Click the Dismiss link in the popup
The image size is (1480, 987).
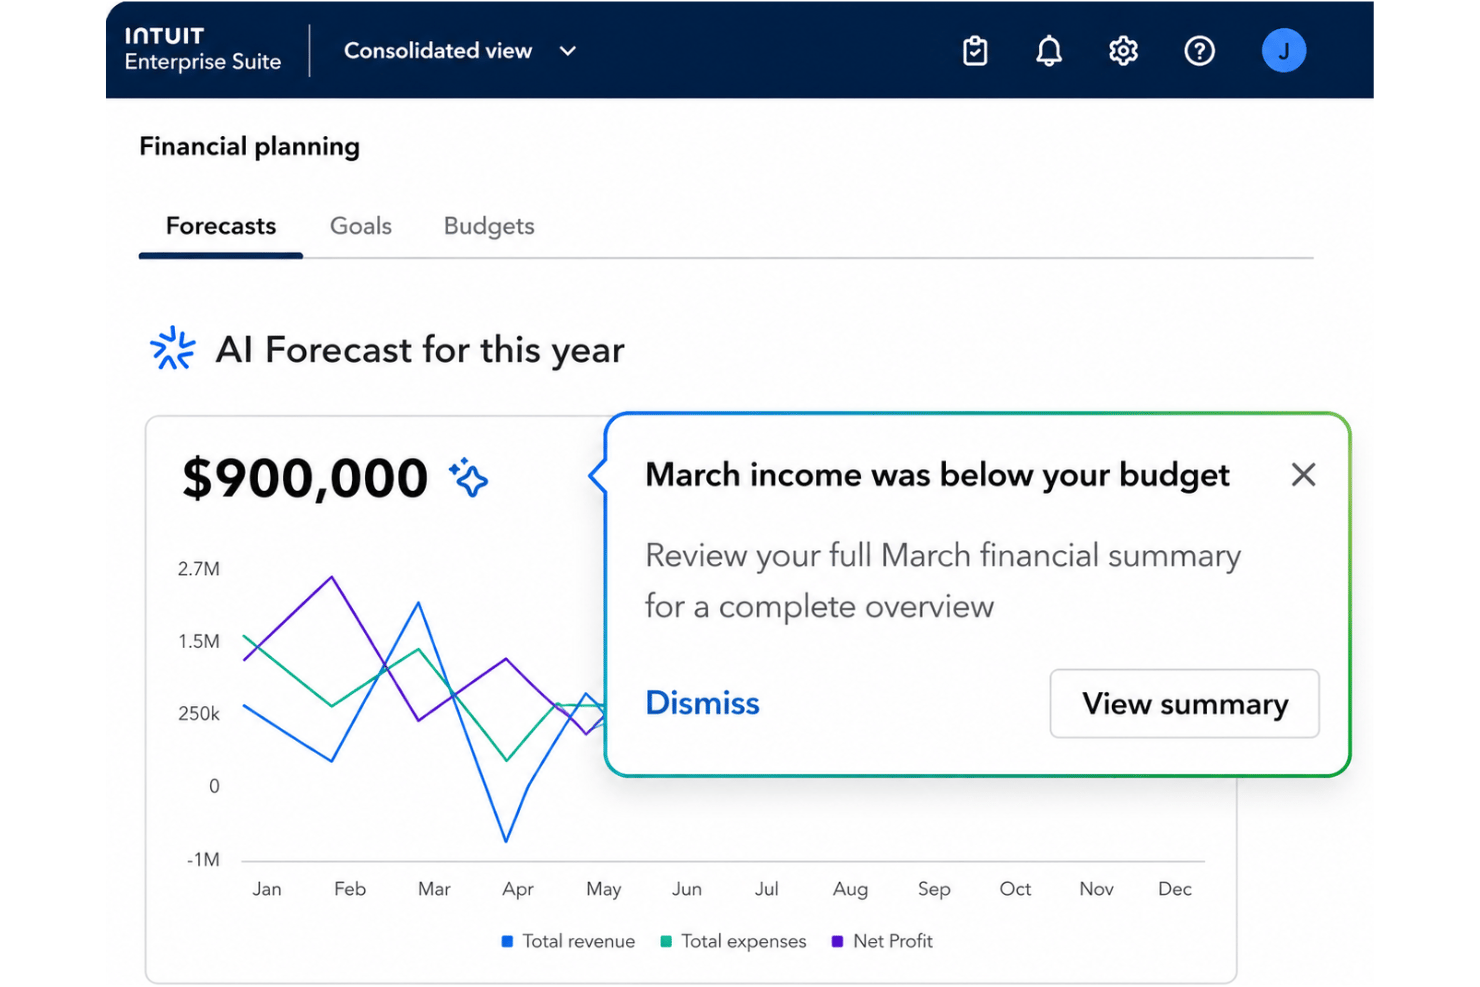(x=702, y=703)
